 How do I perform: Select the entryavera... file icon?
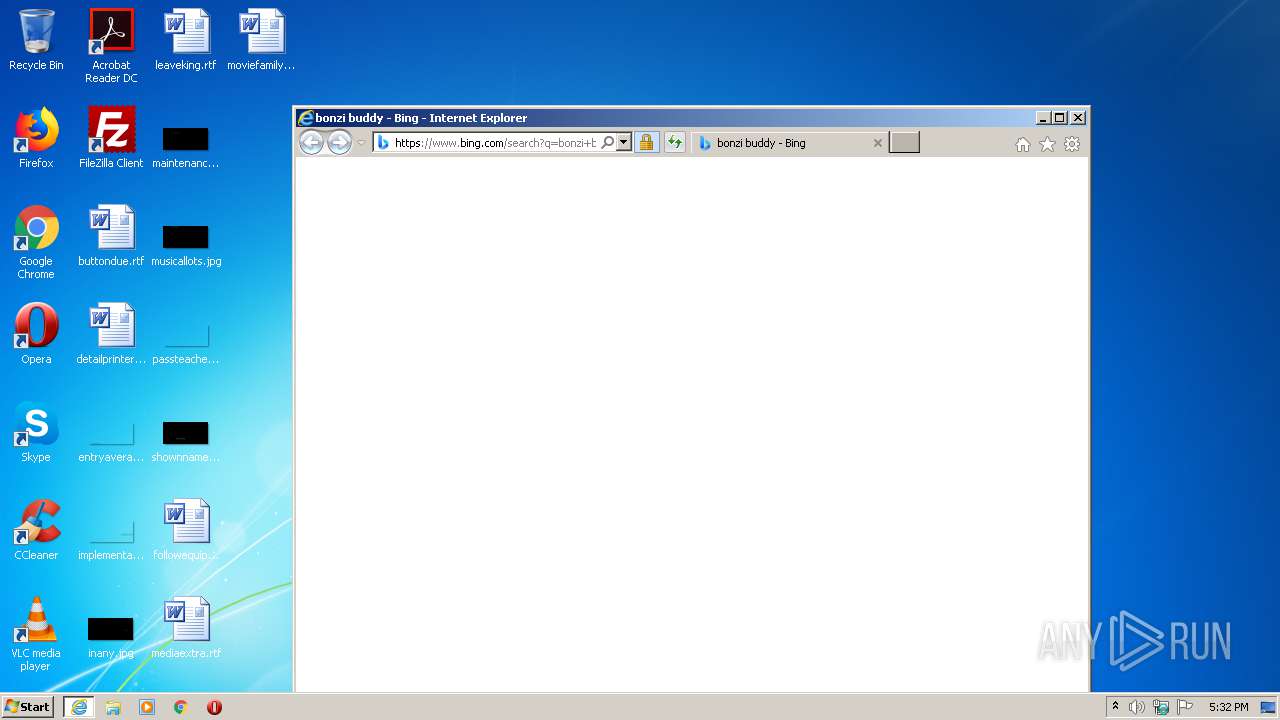click(111, 441)
